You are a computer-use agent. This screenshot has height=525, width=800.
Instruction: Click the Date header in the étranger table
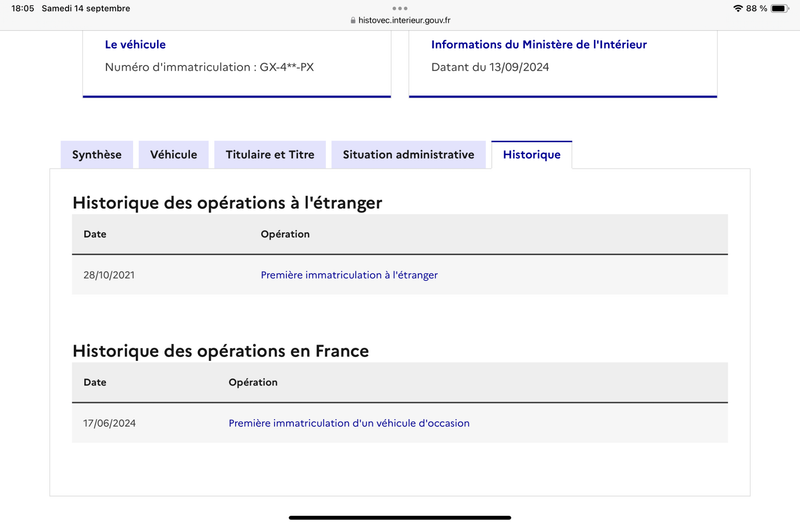coord(95,234)
